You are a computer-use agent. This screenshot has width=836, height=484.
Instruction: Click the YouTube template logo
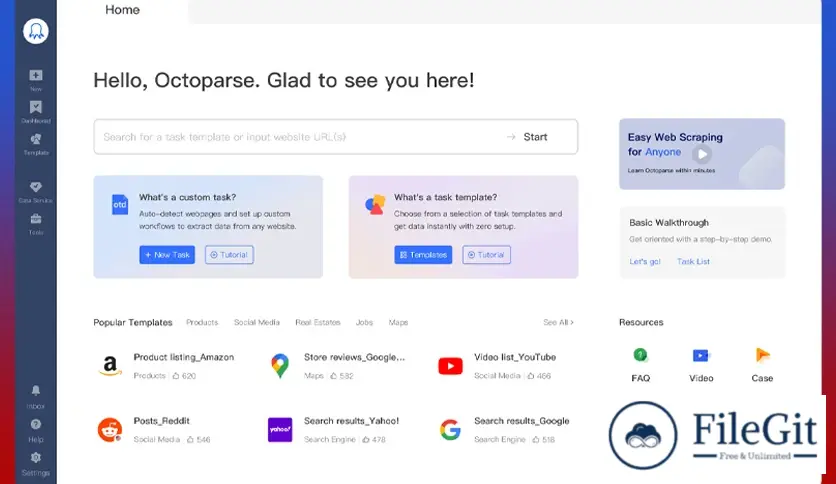[451, 366]
